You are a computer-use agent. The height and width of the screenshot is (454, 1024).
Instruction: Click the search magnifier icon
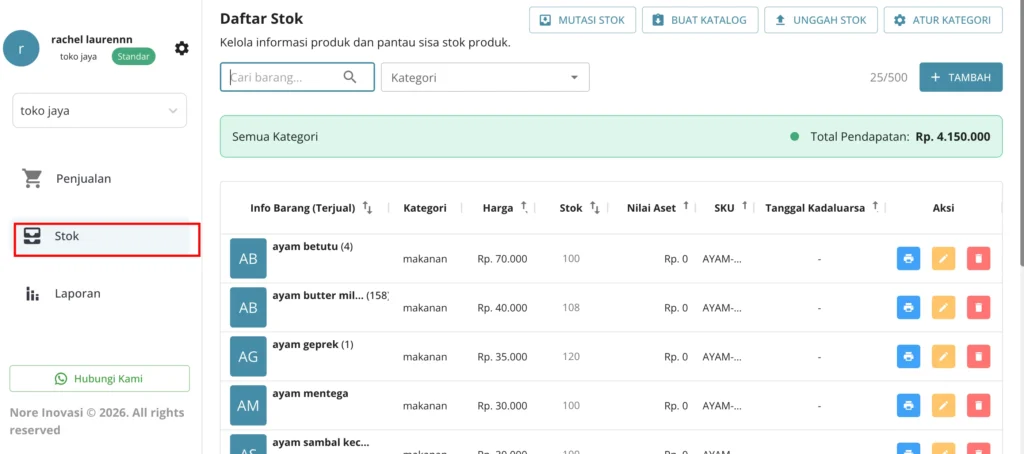(x=350, y=77)
